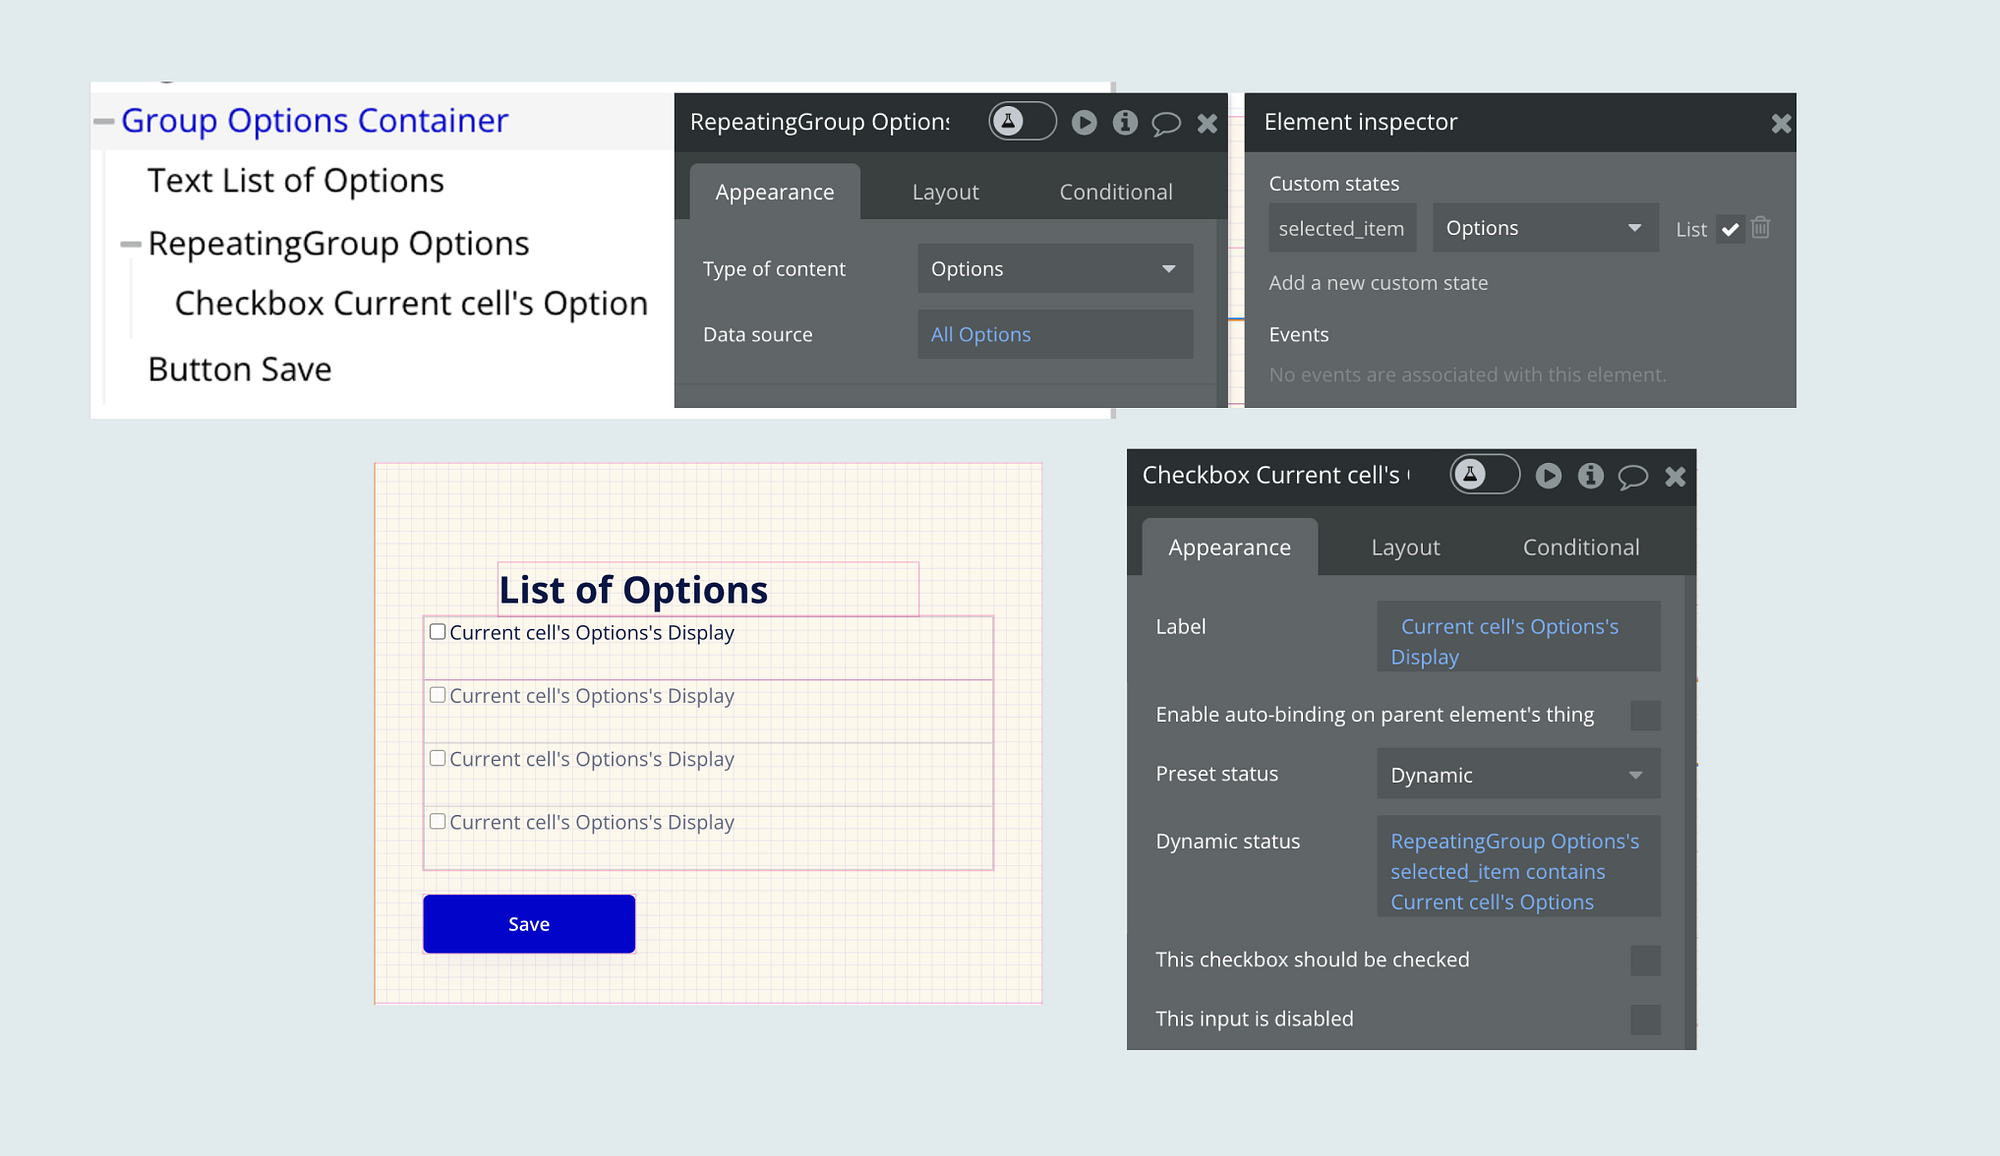Image resolution: width=2000 pixels, height=1156 pixels.
Task: Open the Type of content dropdown
Action: point(1055,269)
